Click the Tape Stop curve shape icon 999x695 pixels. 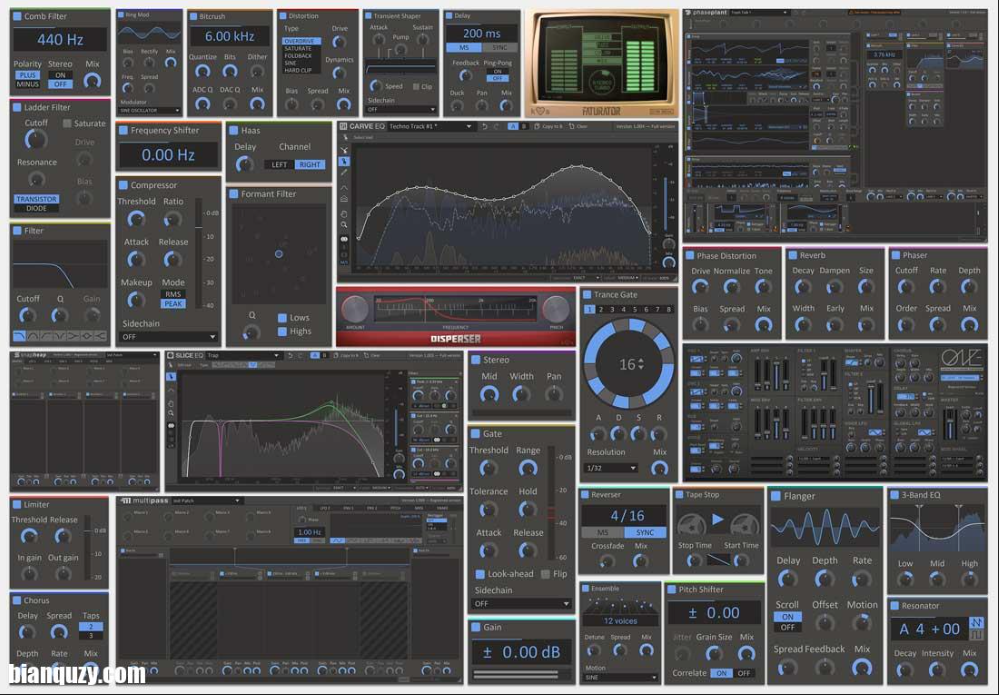[718, 560]
